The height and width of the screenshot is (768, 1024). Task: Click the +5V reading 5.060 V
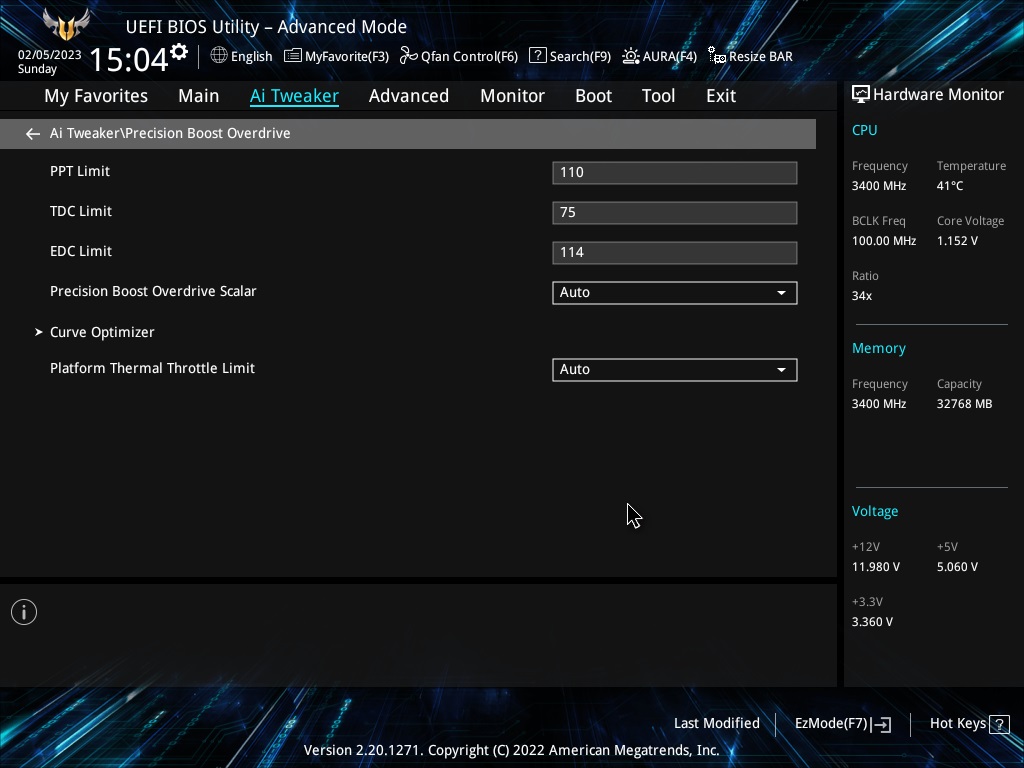click(957, 567)
